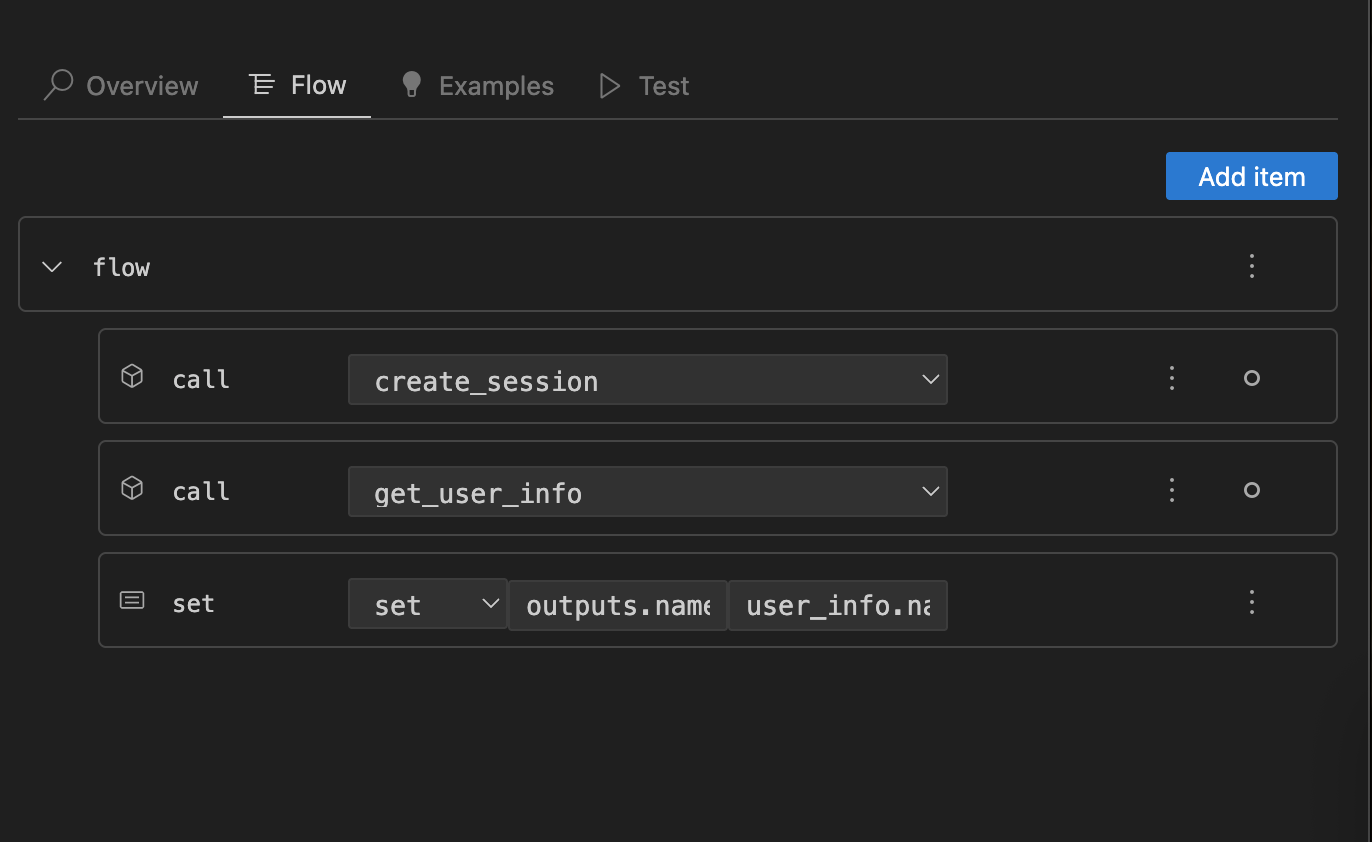
Task: Toggle the circle on get_user_info row
Action: point(1252,490)
